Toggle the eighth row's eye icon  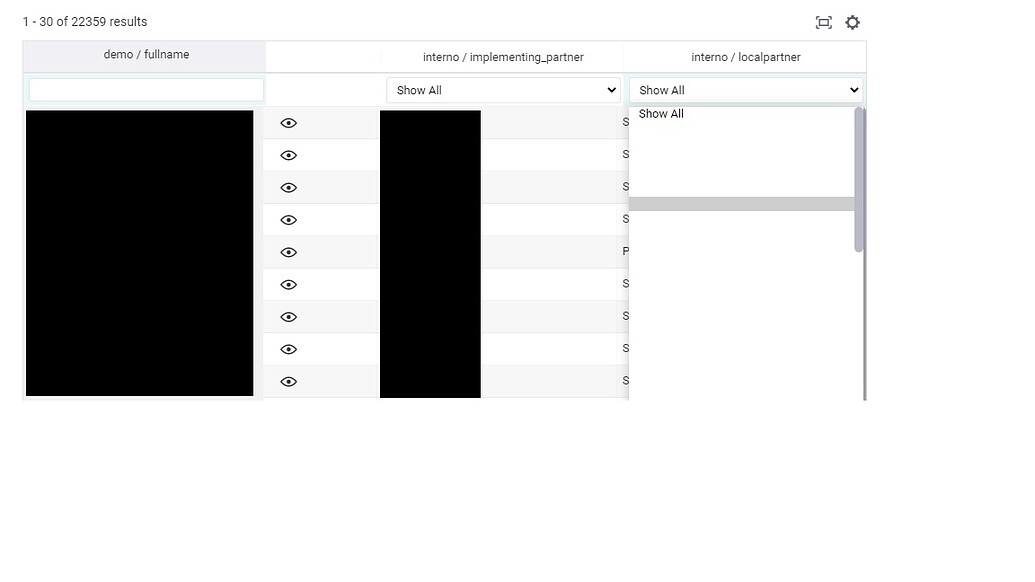289,349
